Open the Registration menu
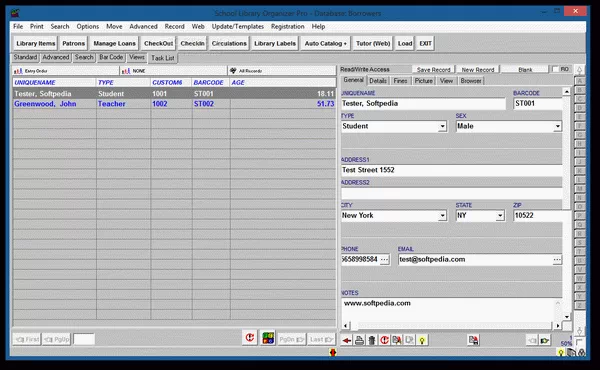Viewport: 600px width, 370px height. click(x=288, y=26)
